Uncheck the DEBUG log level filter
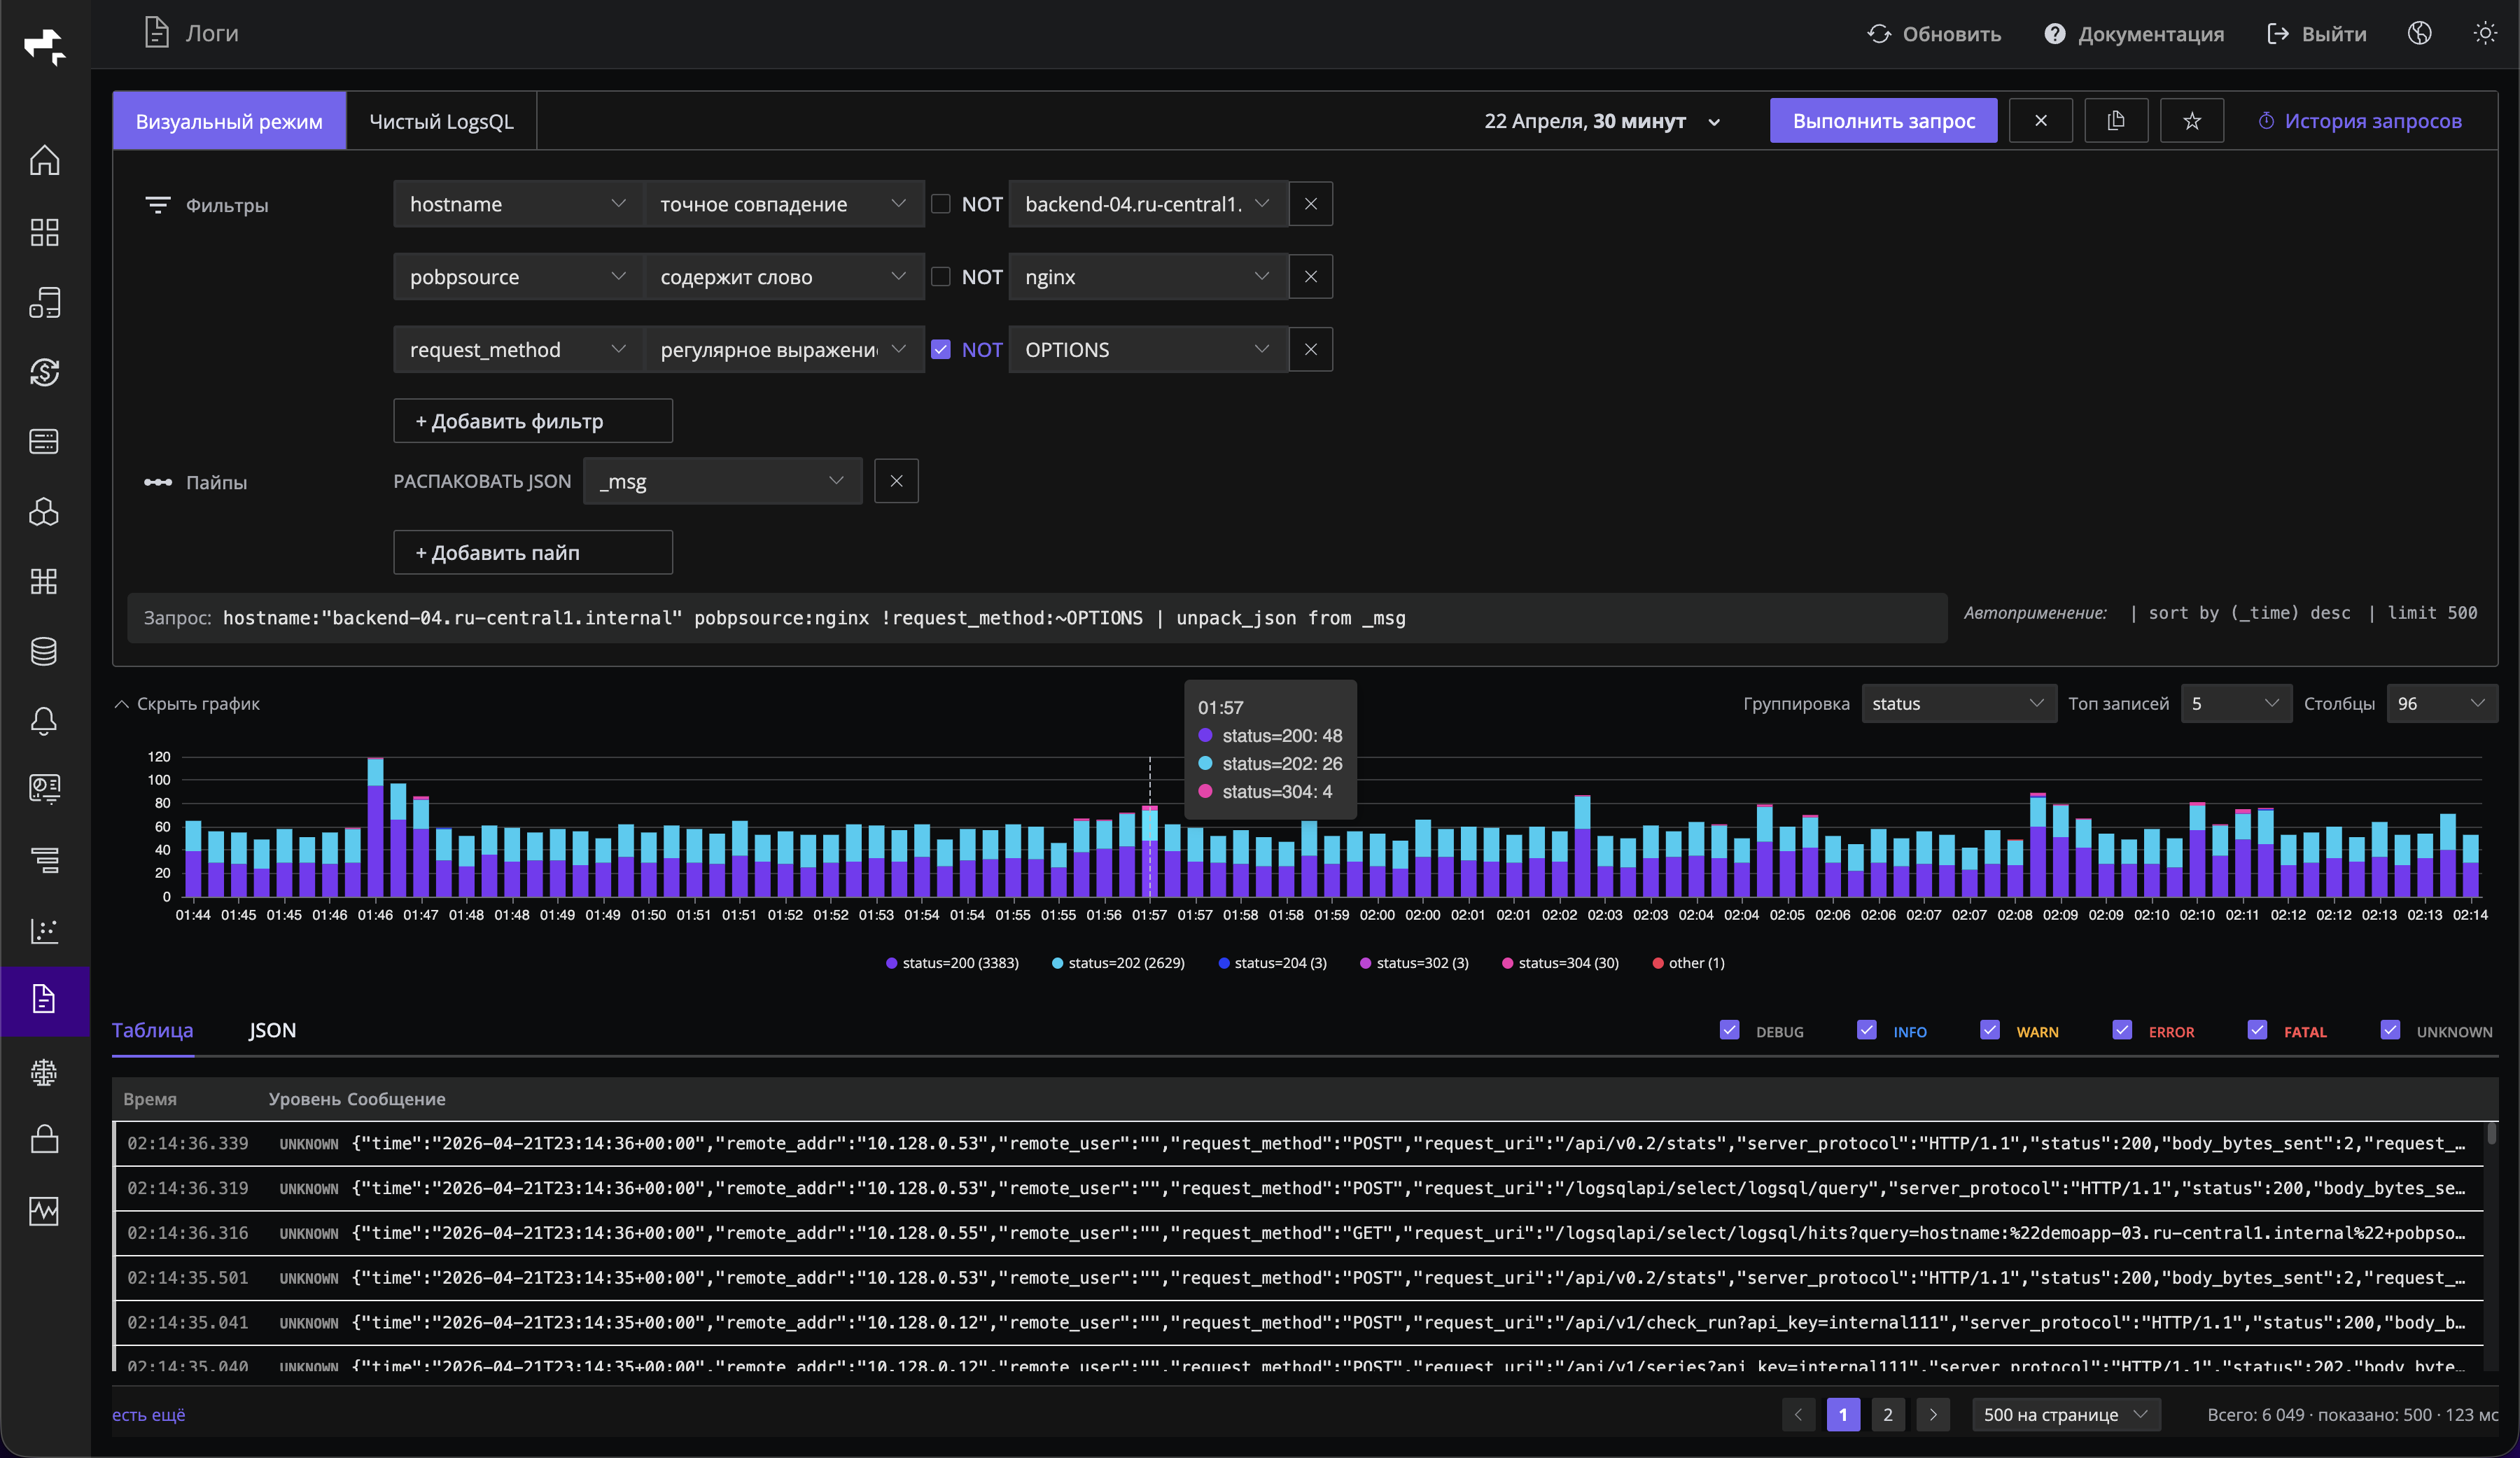Image resolution: width=2520 pixels, height=1458 pixels. pos(1730,1030)
